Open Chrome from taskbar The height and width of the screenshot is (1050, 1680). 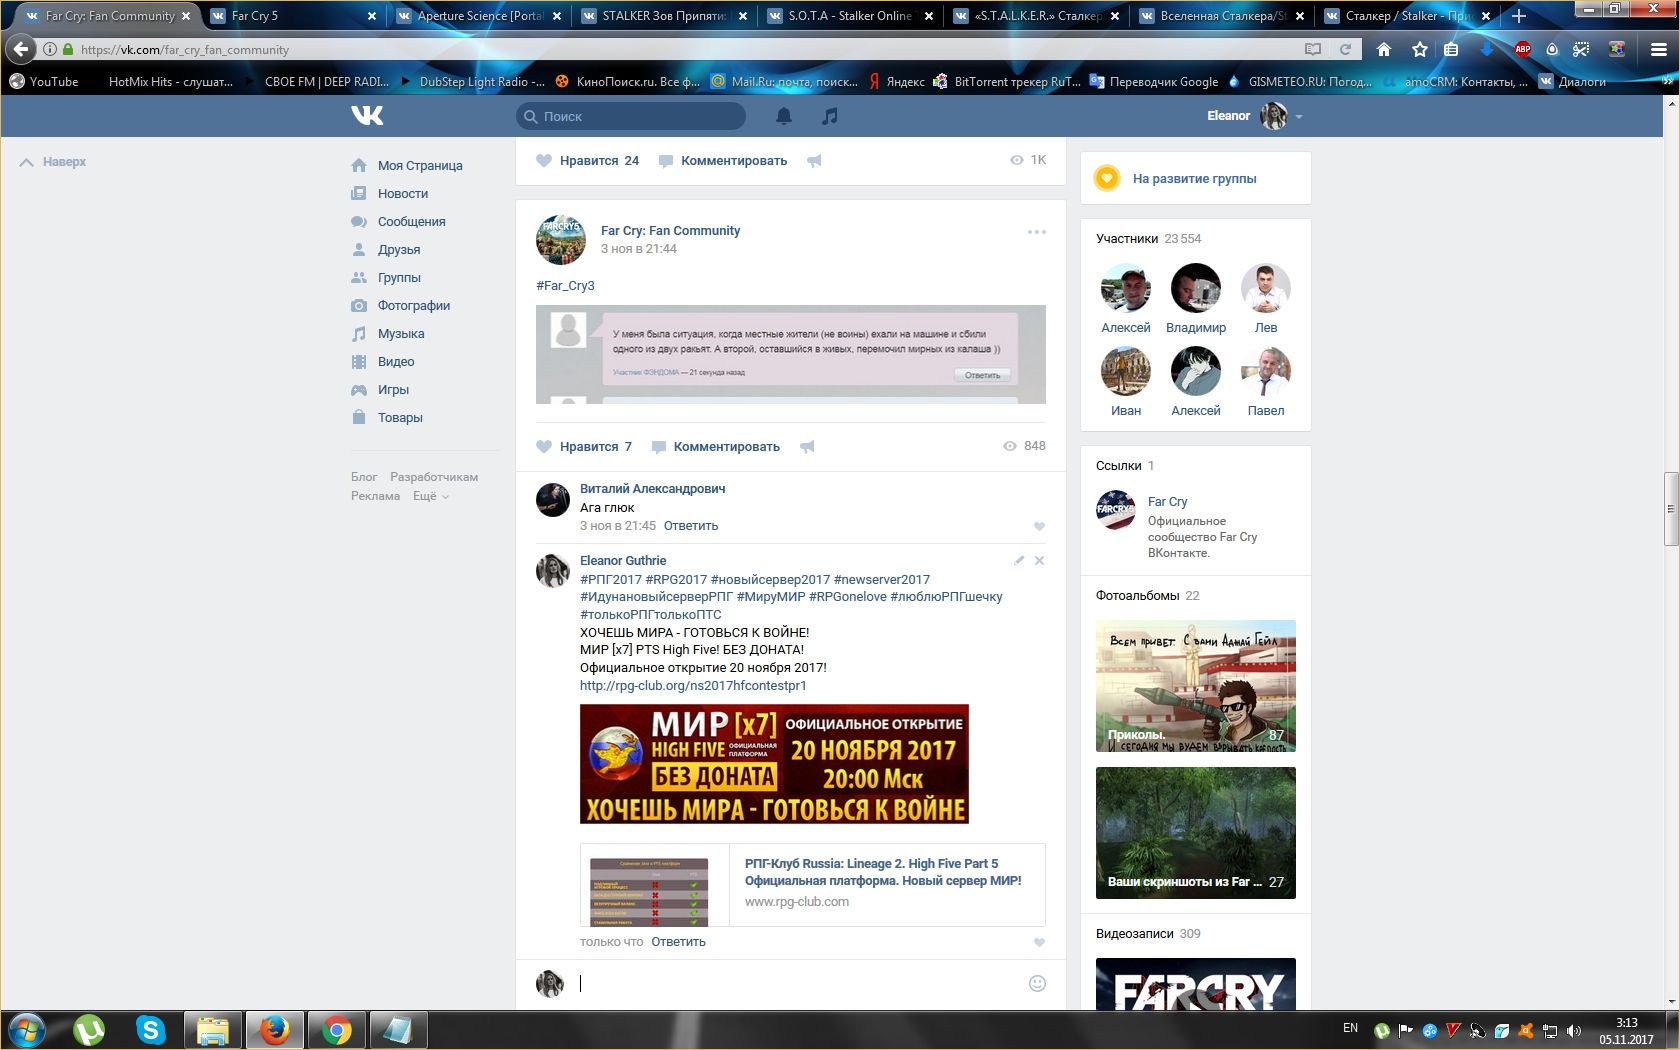pos(336,1029)
